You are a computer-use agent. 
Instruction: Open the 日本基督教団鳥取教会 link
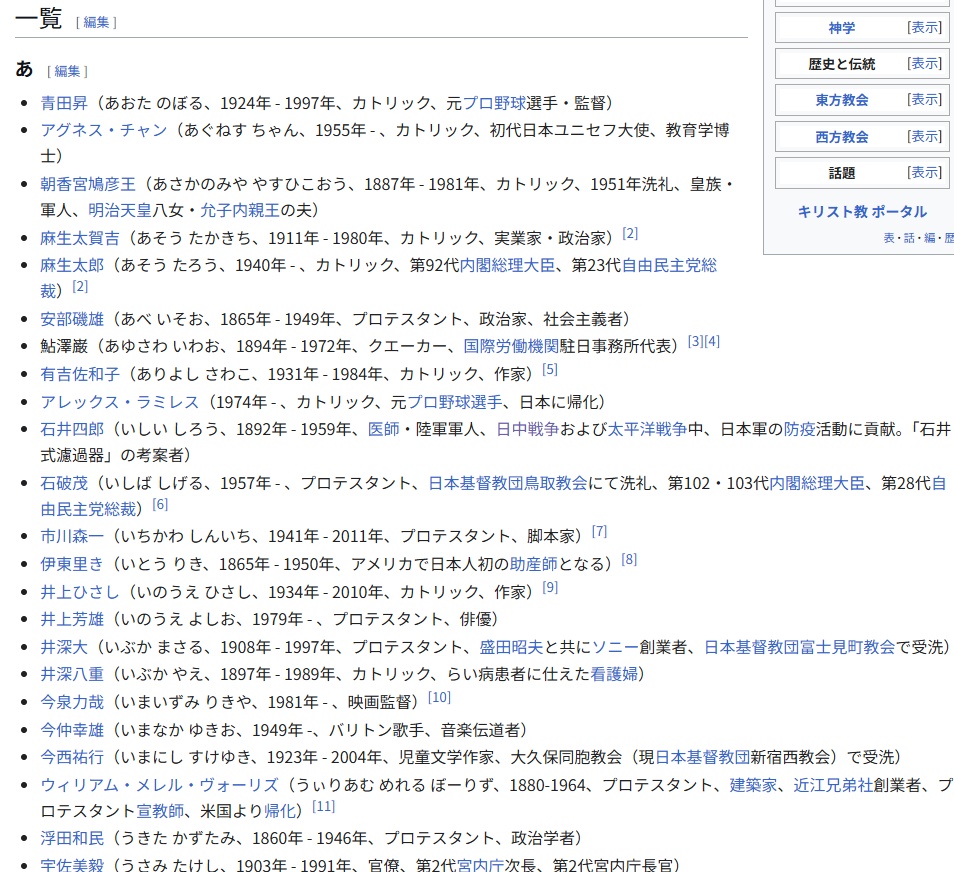[507, 483]
